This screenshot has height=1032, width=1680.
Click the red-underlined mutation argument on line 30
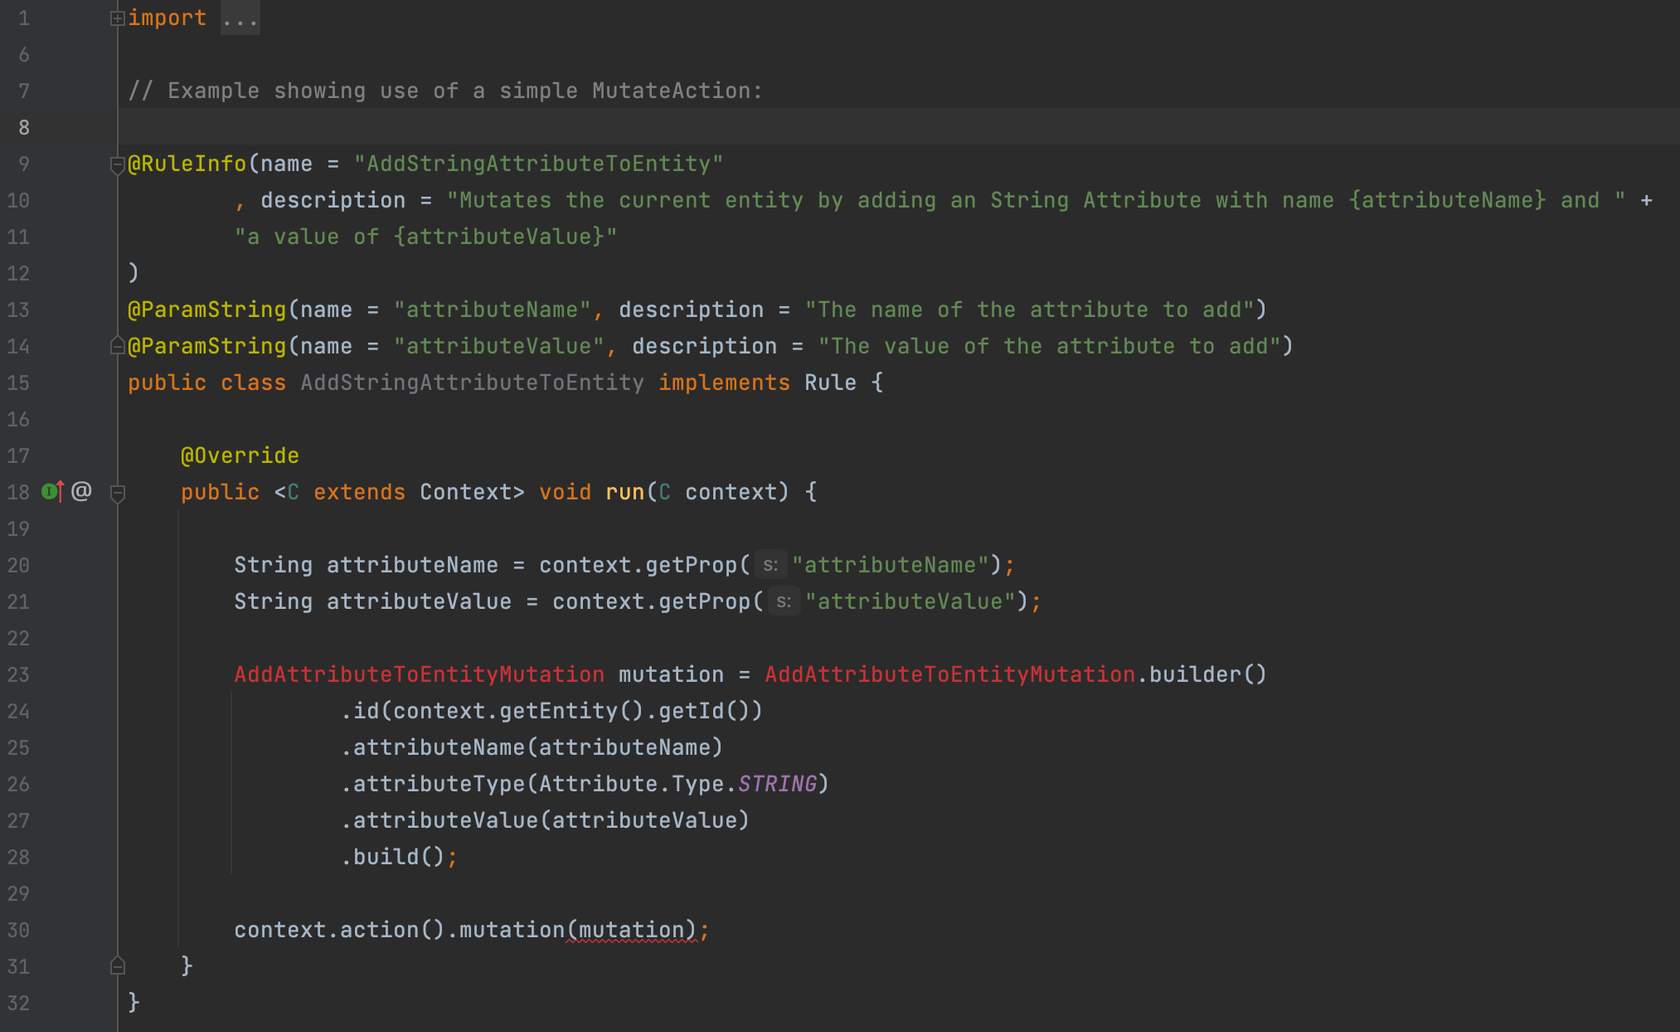(632, 930)
